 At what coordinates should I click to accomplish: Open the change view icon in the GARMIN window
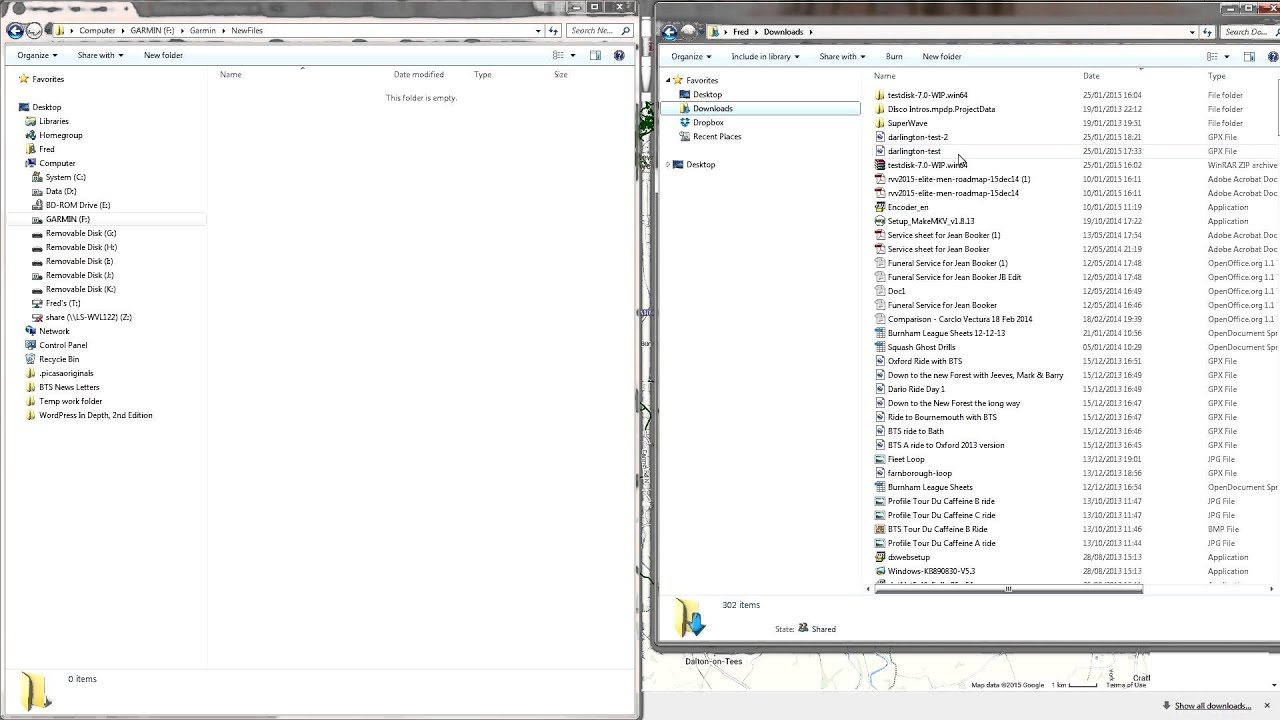559,55
